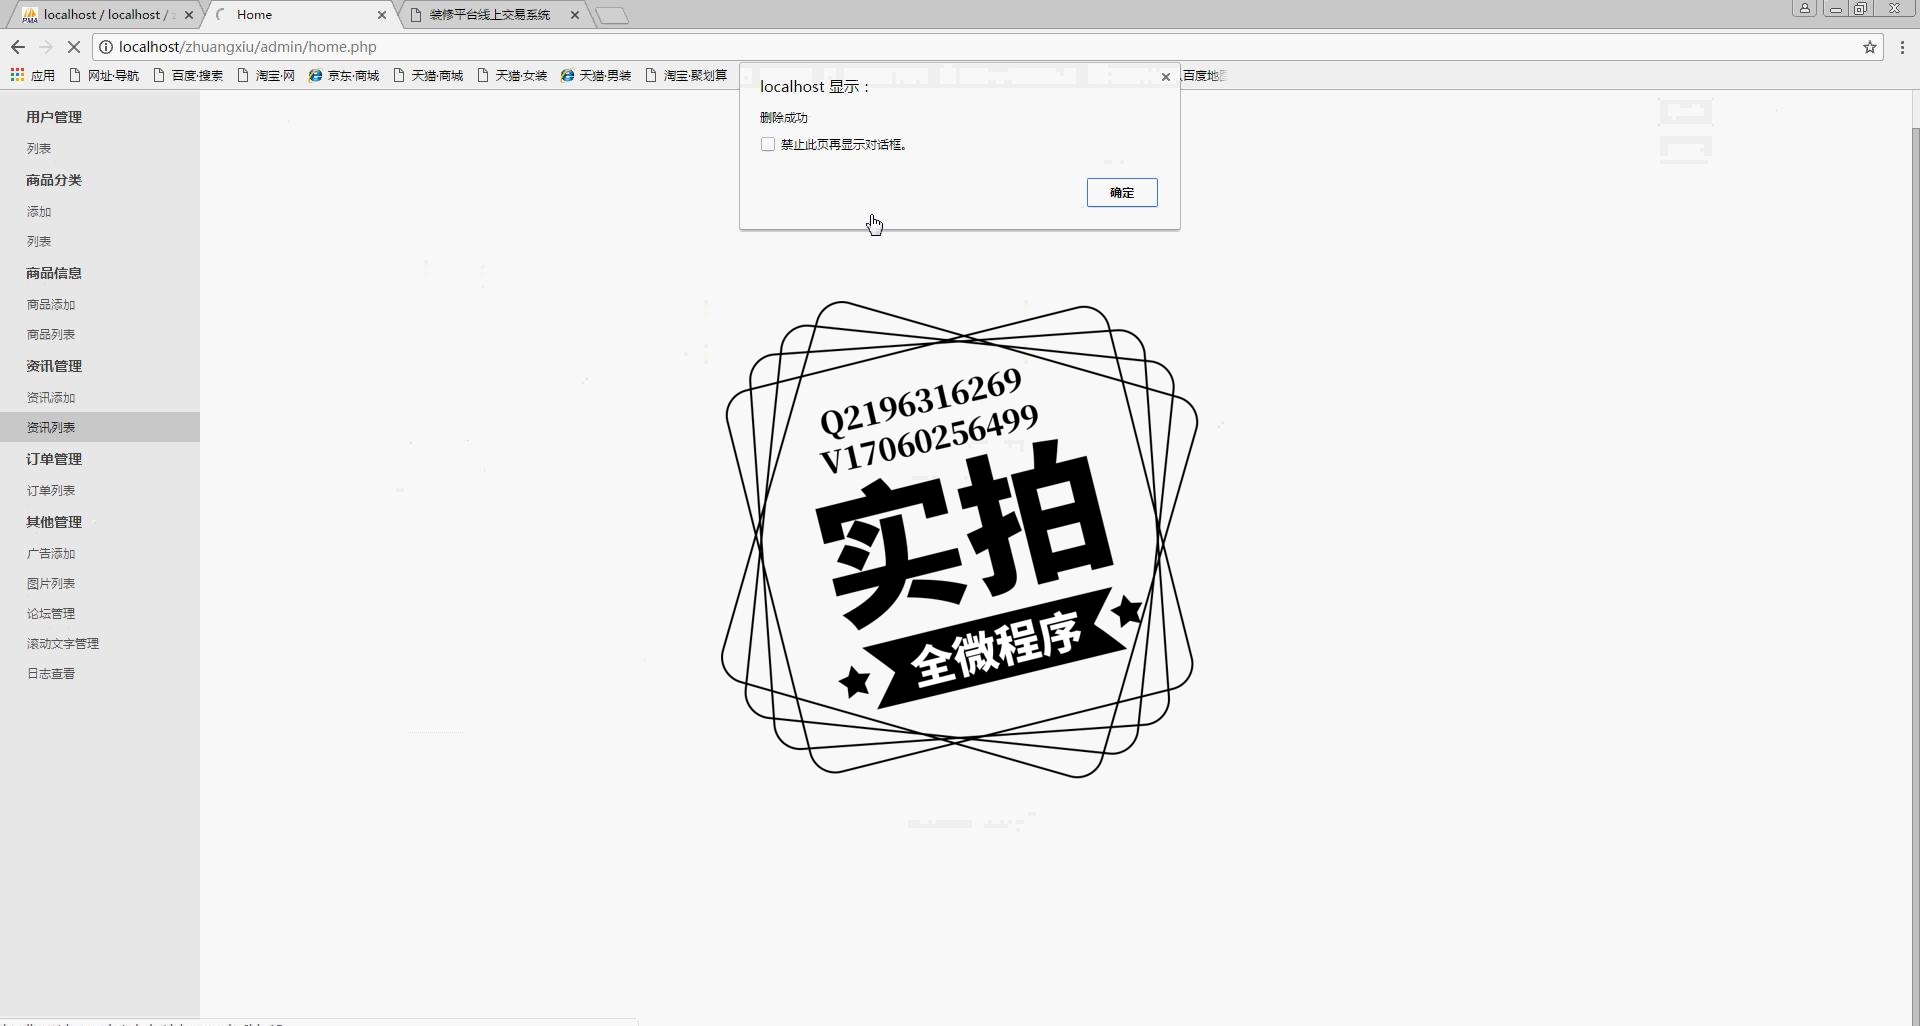The image size is (1920, 1026).
Task: Open the 京东·商城 bookmark
Action: (x=344, y=75)
